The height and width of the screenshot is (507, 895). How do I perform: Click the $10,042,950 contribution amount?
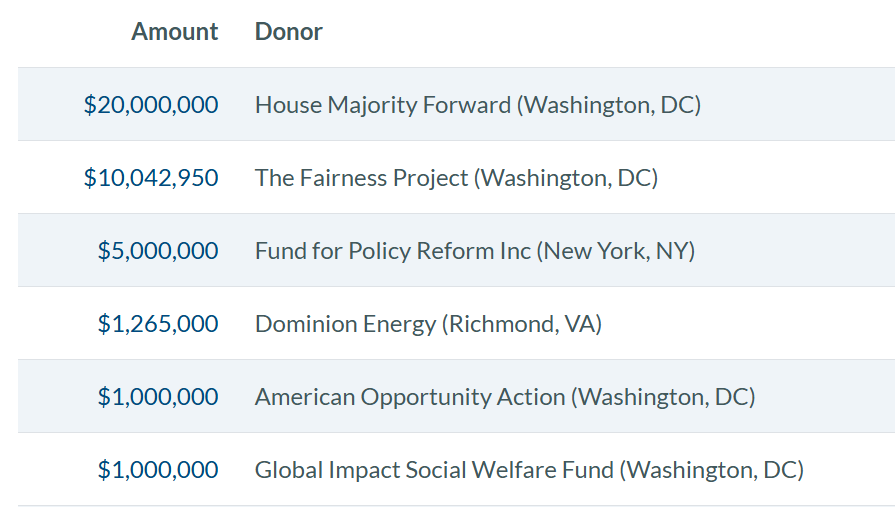click(151, 178)
